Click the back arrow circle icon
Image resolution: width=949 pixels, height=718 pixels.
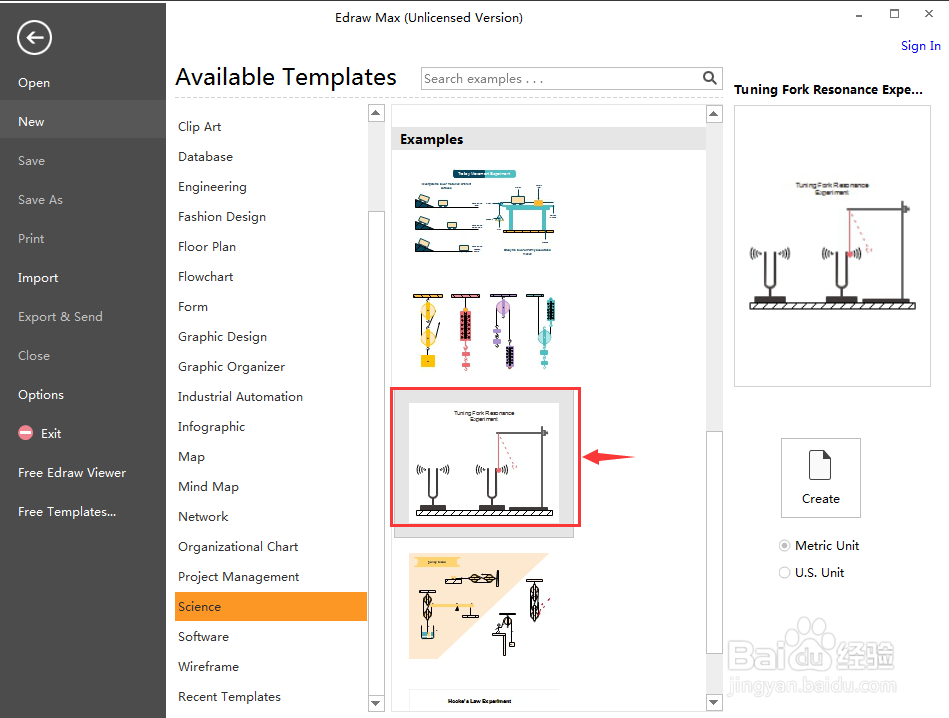pyautogui.click(x=34, y=38)
